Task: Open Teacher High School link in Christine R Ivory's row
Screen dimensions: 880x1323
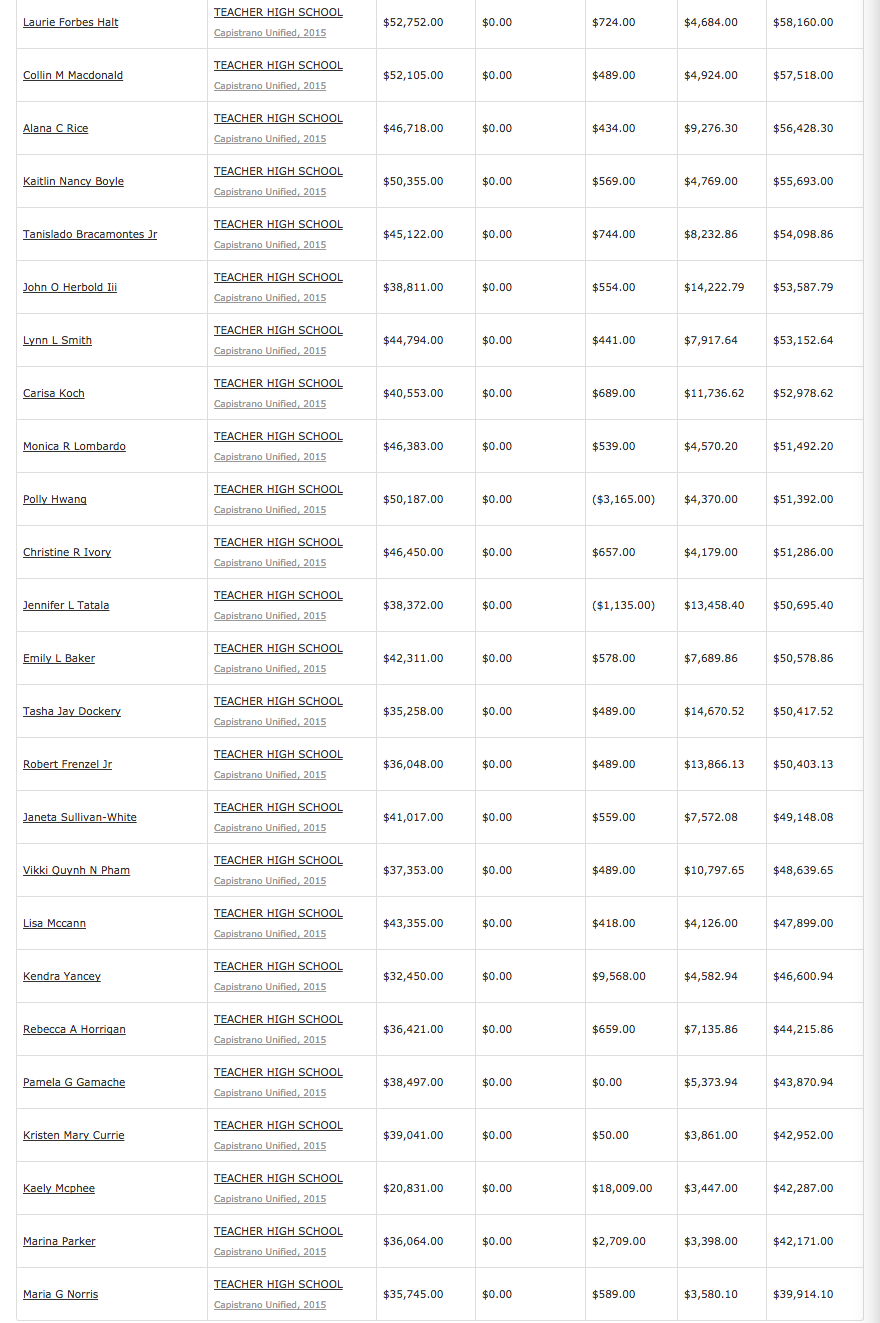Action: [x=278, y=542]
